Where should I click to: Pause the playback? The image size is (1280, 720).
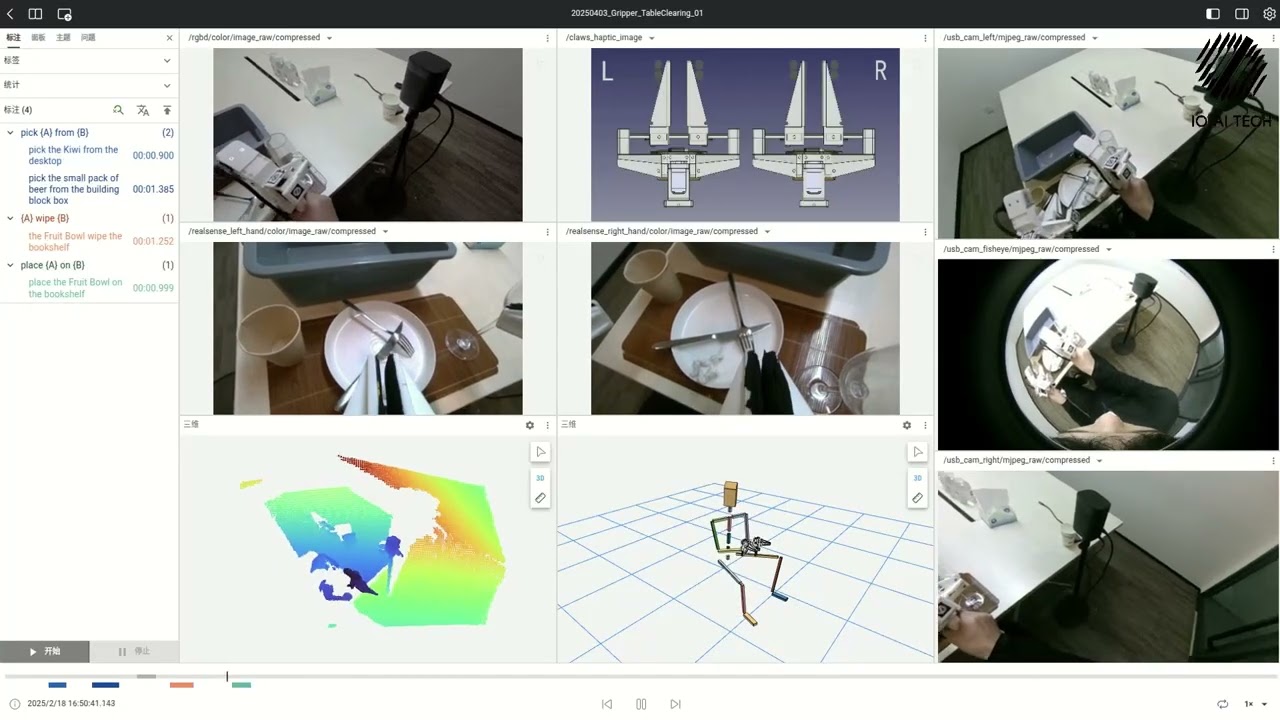point(641,704)
